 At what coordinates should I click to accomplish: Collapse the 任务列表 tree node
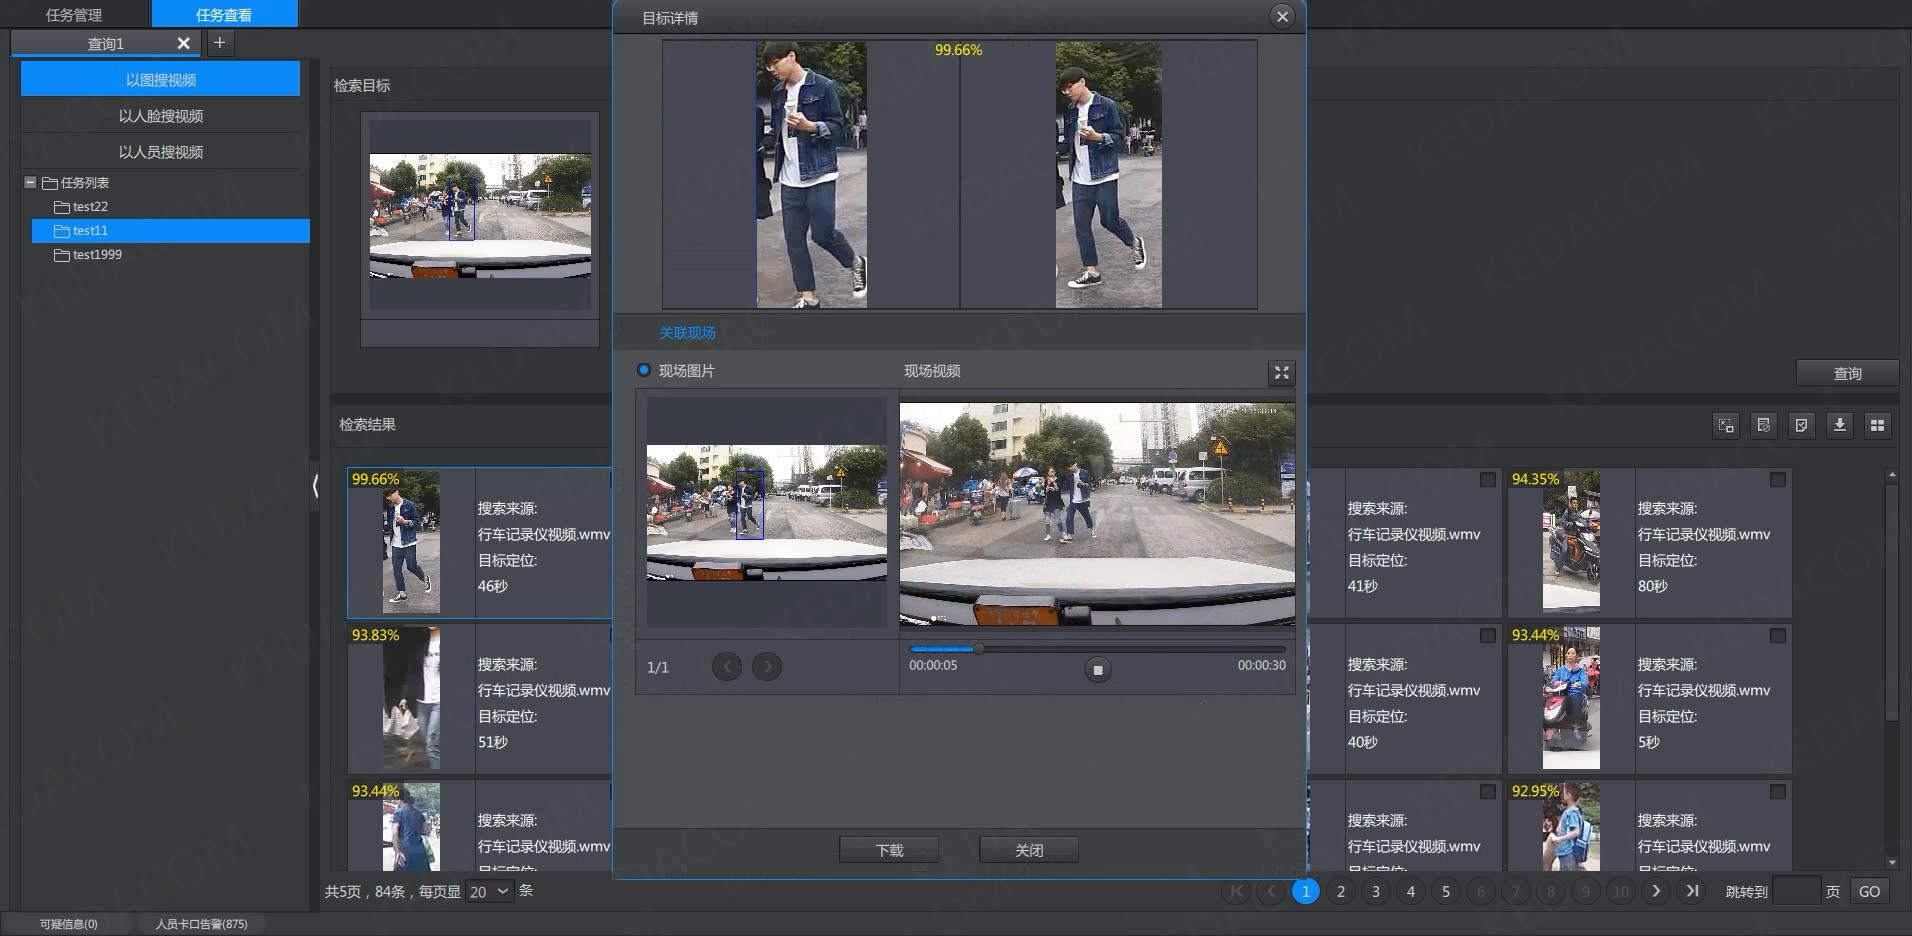tap(30, 182)
